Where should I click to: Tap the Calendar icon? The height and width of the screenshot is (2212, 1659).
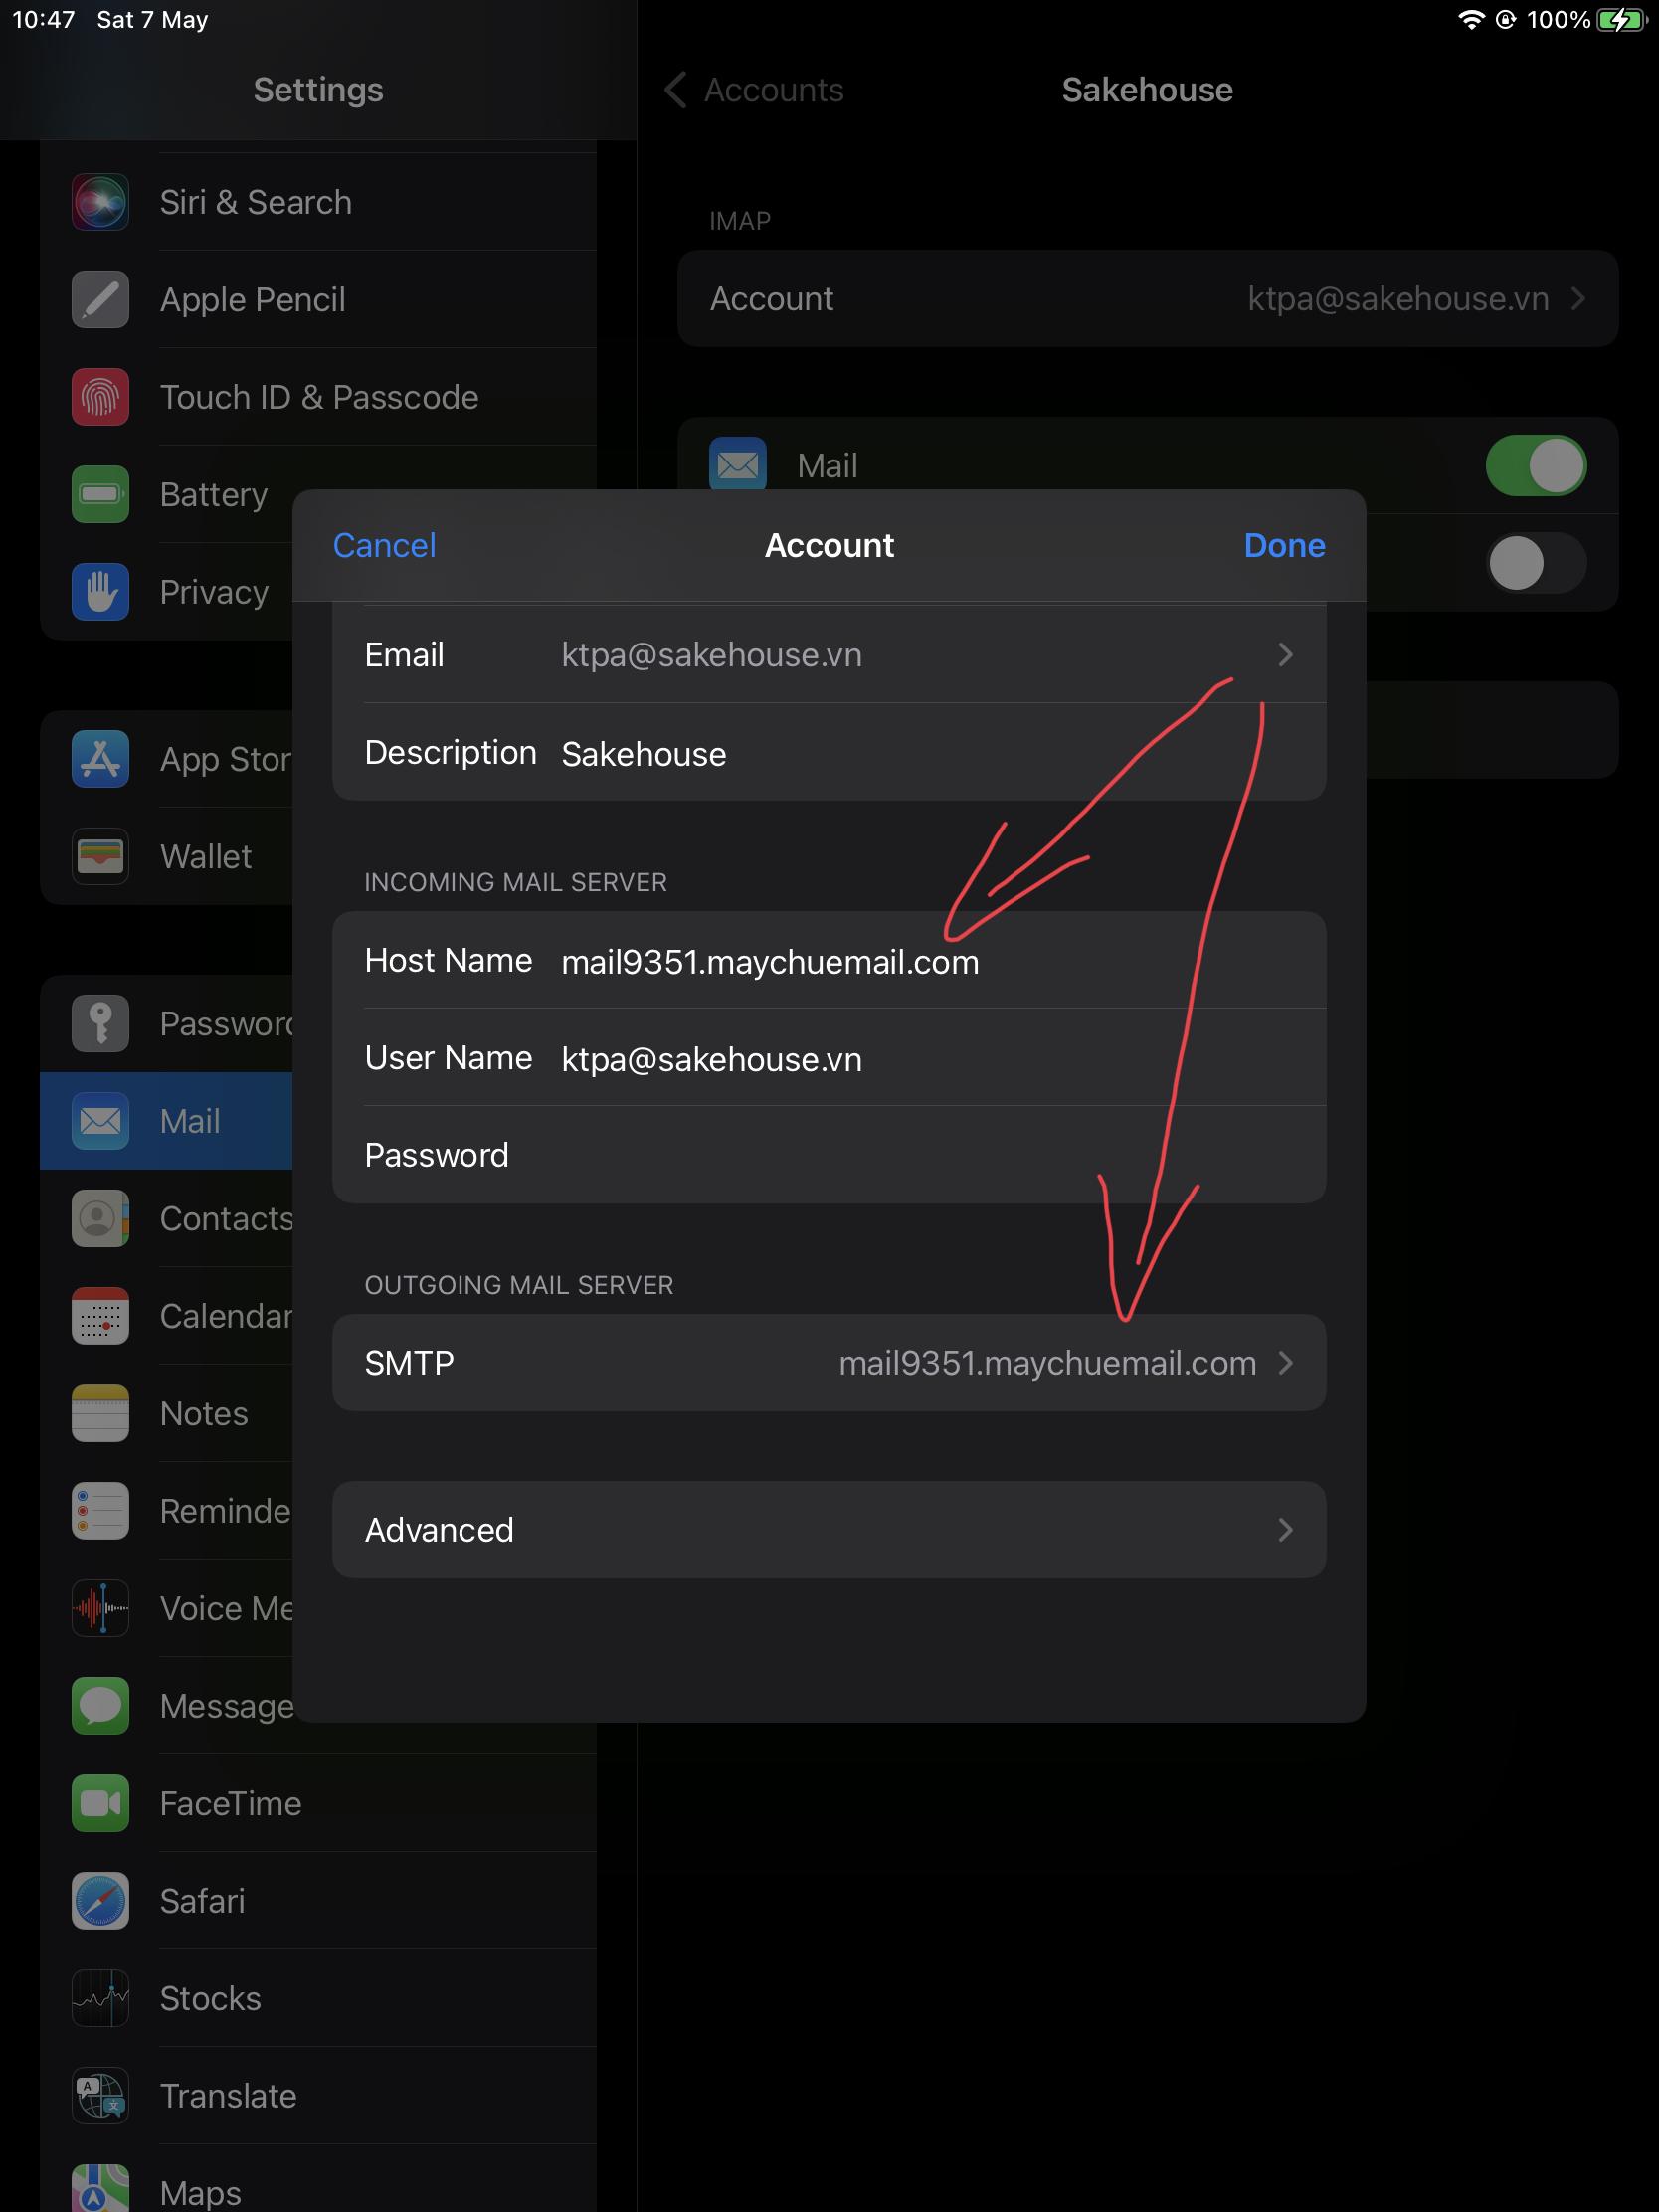(100, 1316)
